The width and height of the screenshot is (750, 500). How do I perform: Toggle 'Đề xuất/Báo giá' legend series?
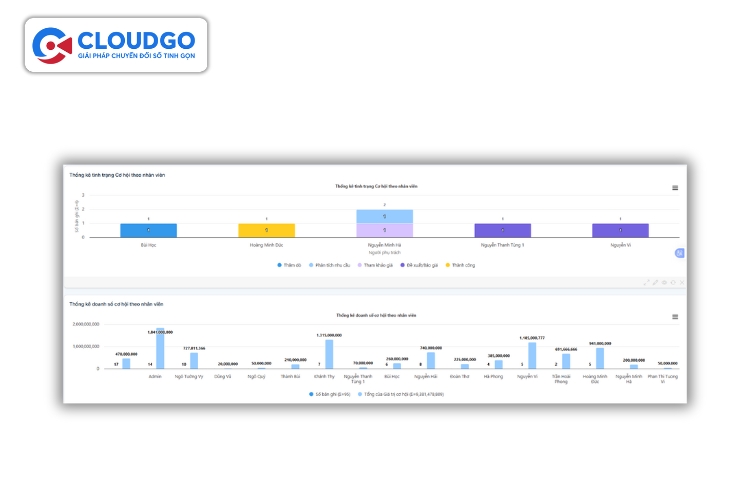(x=421, y=265)
